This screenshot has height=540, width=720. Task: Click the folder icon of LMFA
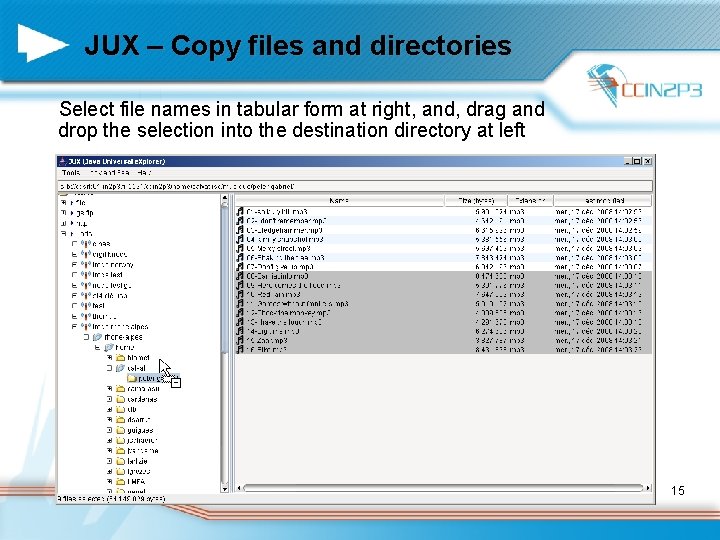point(121,482)
